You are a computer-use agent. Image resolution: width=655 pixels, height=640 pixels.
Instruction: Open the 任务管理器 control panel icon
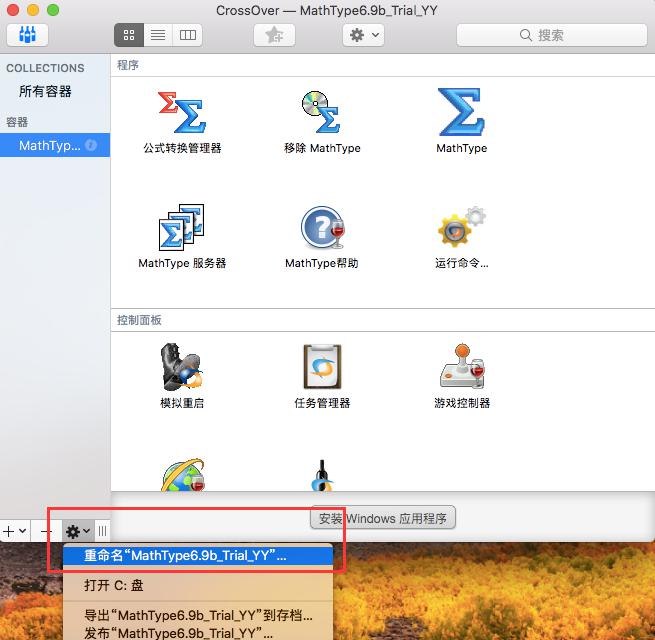(x=322, y=367)
